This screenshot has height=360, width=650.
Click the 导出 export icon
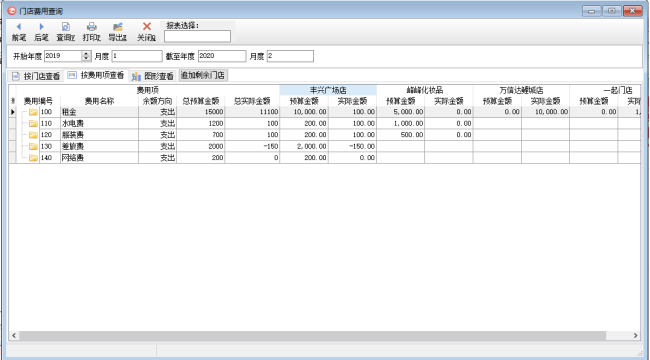tap(118, 27)
